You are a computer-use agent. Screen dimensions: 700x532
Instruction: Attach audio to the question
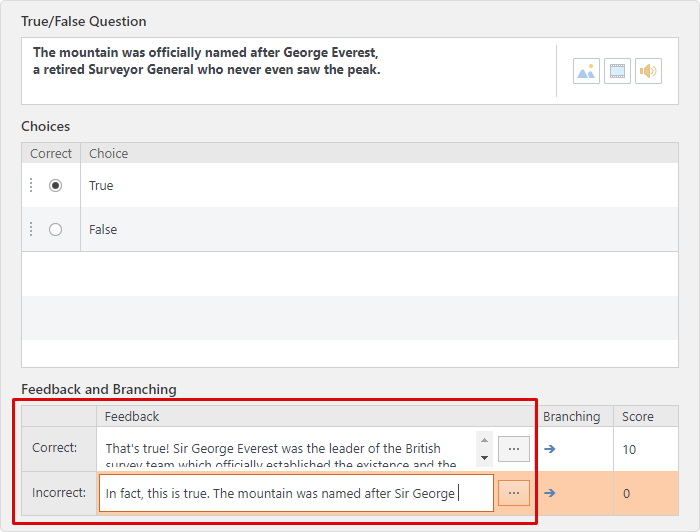pyautogui.click(x=648, y=71)
